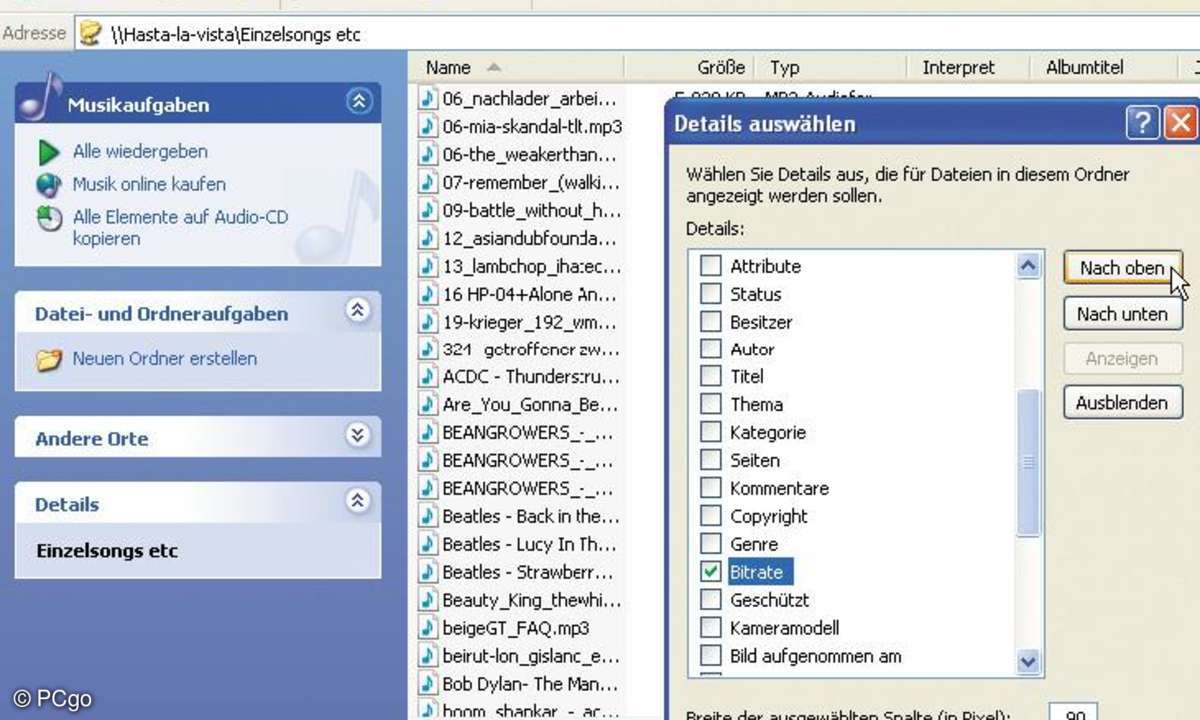This screenshot has width=1200, height=720.
Task: Click the column width pixel input field
Action: (x=1073, y=714)
